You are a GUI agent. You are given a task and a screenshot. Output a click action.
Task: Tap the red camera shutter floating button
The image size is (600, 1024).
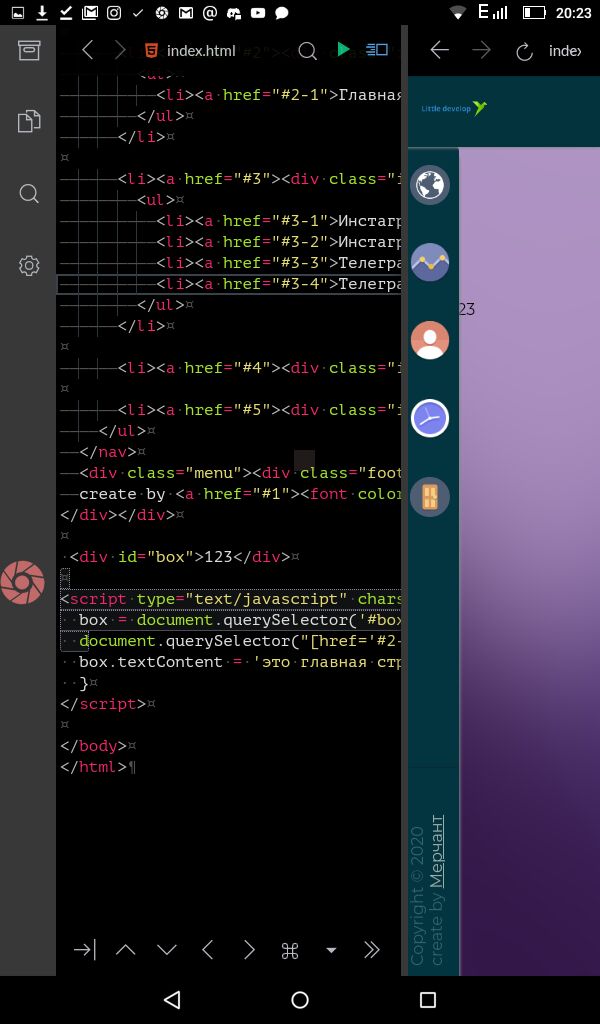(x=23, y=583)
